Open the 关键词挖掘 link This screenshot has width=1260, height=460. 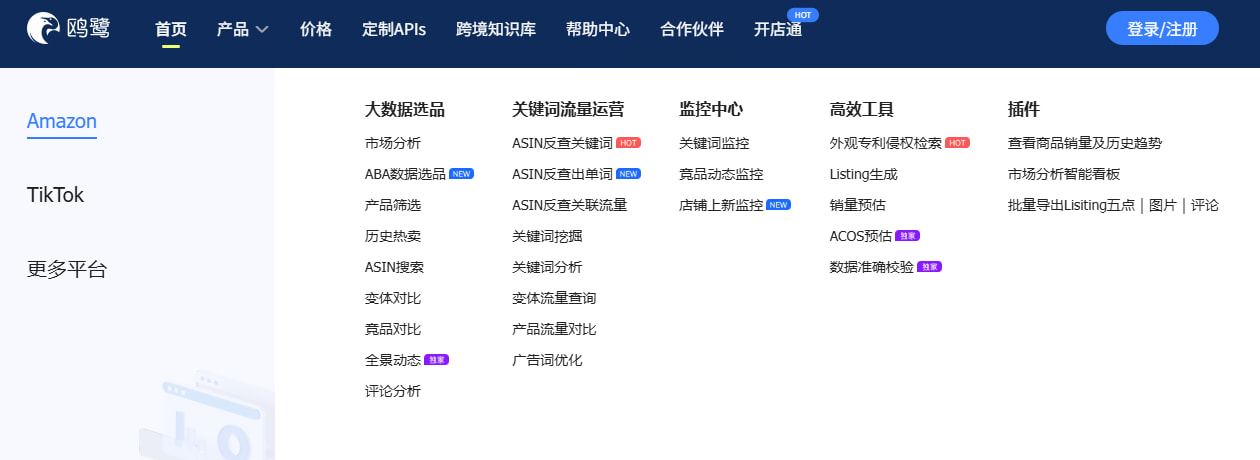(x=547, y=236)
